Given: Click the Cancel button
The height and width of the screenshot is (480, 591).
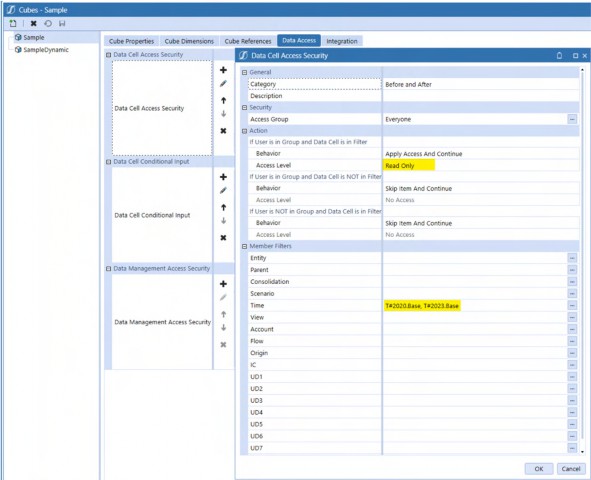Looking at the screenshot, I should pos(571,469).
